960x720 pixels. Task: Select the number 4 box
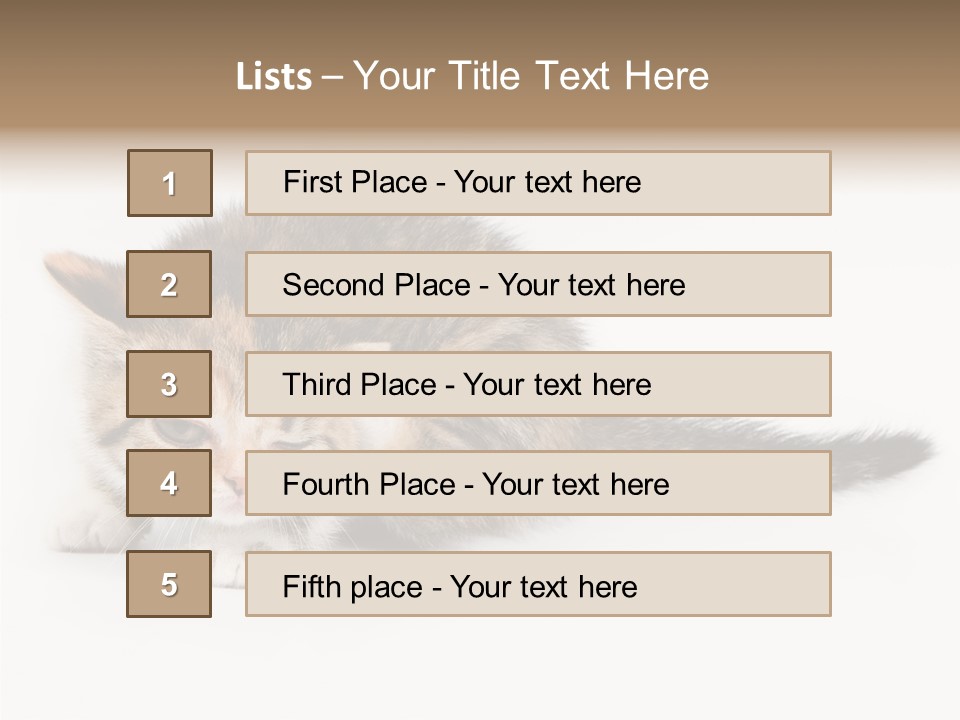[x=169, y=484]
